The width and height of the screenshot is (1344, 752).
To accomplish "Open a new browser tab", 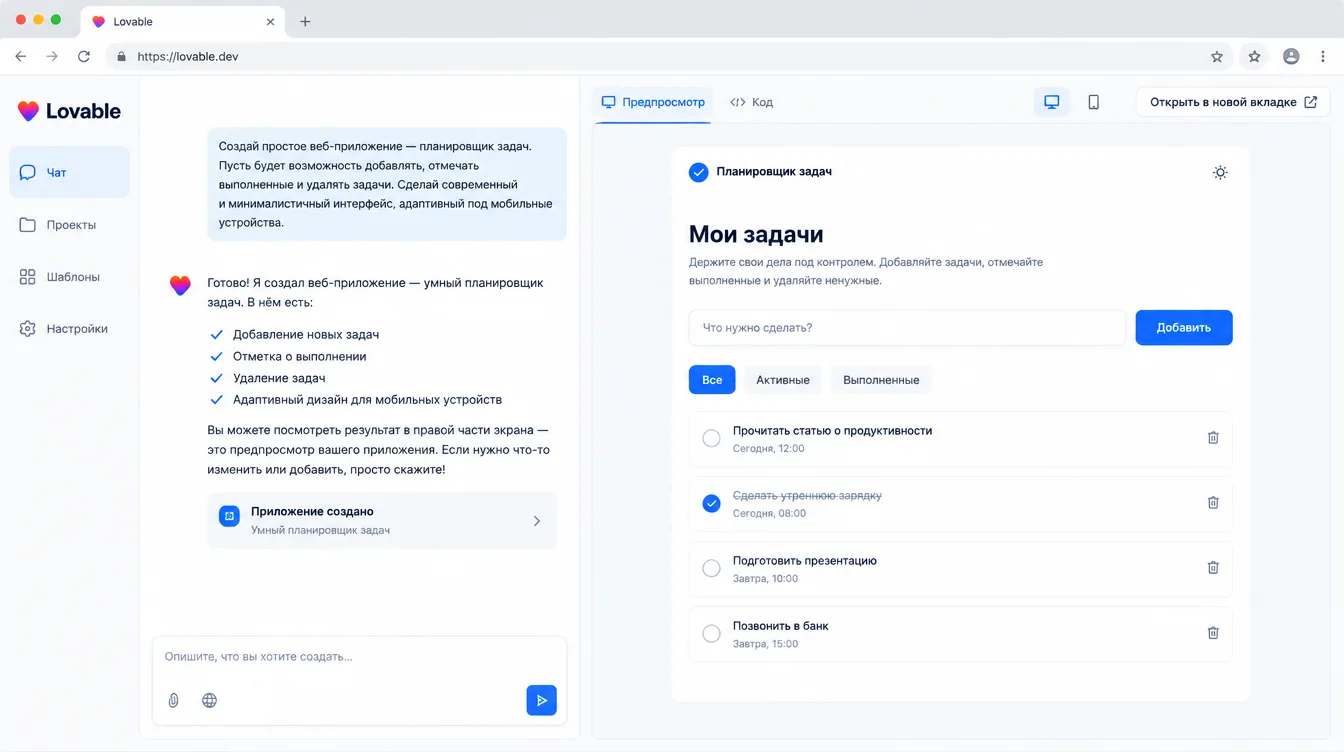I will pyautogui.click(x=305, y=21).
